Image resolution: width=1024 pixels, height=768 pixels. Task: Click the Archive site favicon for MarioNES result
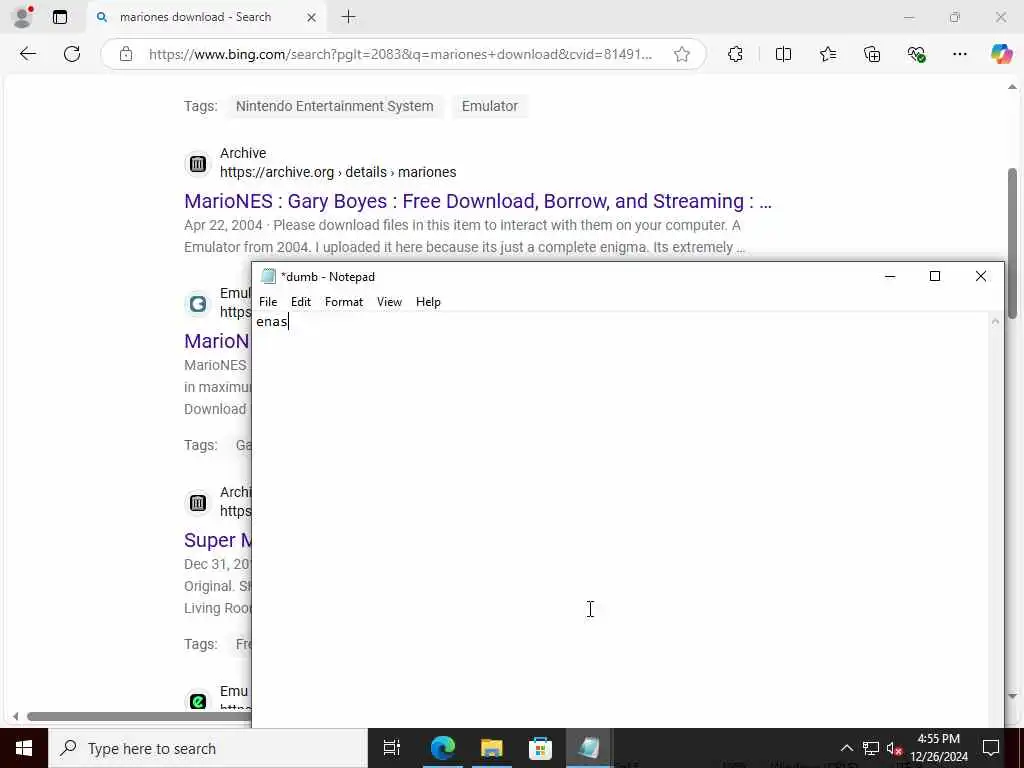pyautogui.click(x=198, y=164)
